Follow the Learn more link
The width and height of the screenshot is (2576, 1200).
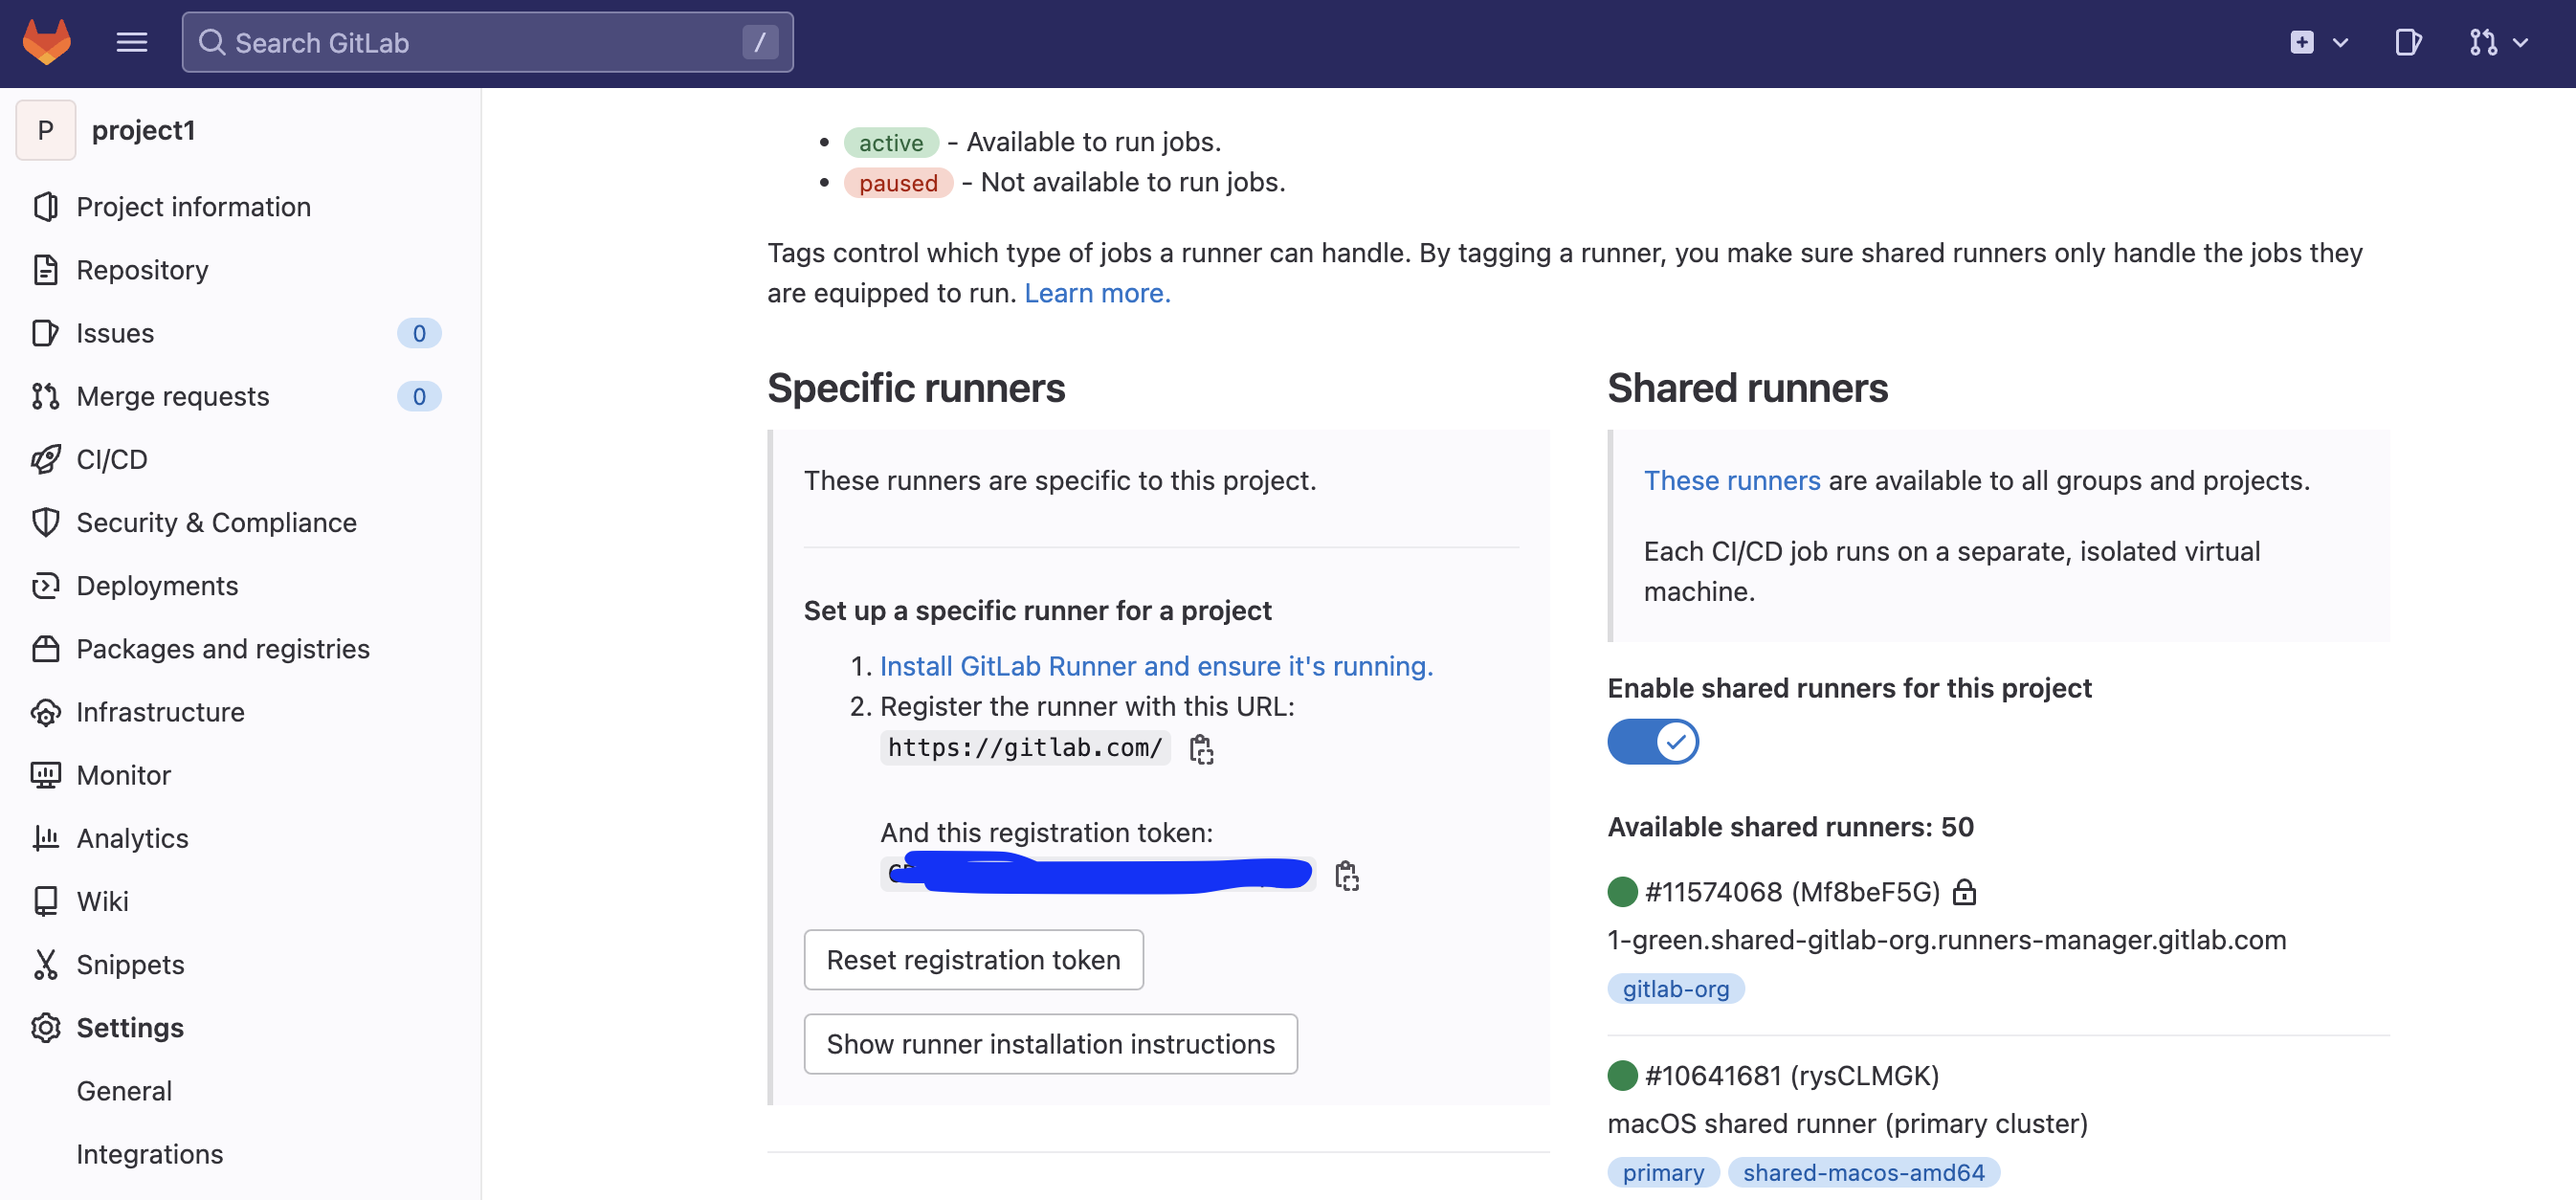(1097, 293)
